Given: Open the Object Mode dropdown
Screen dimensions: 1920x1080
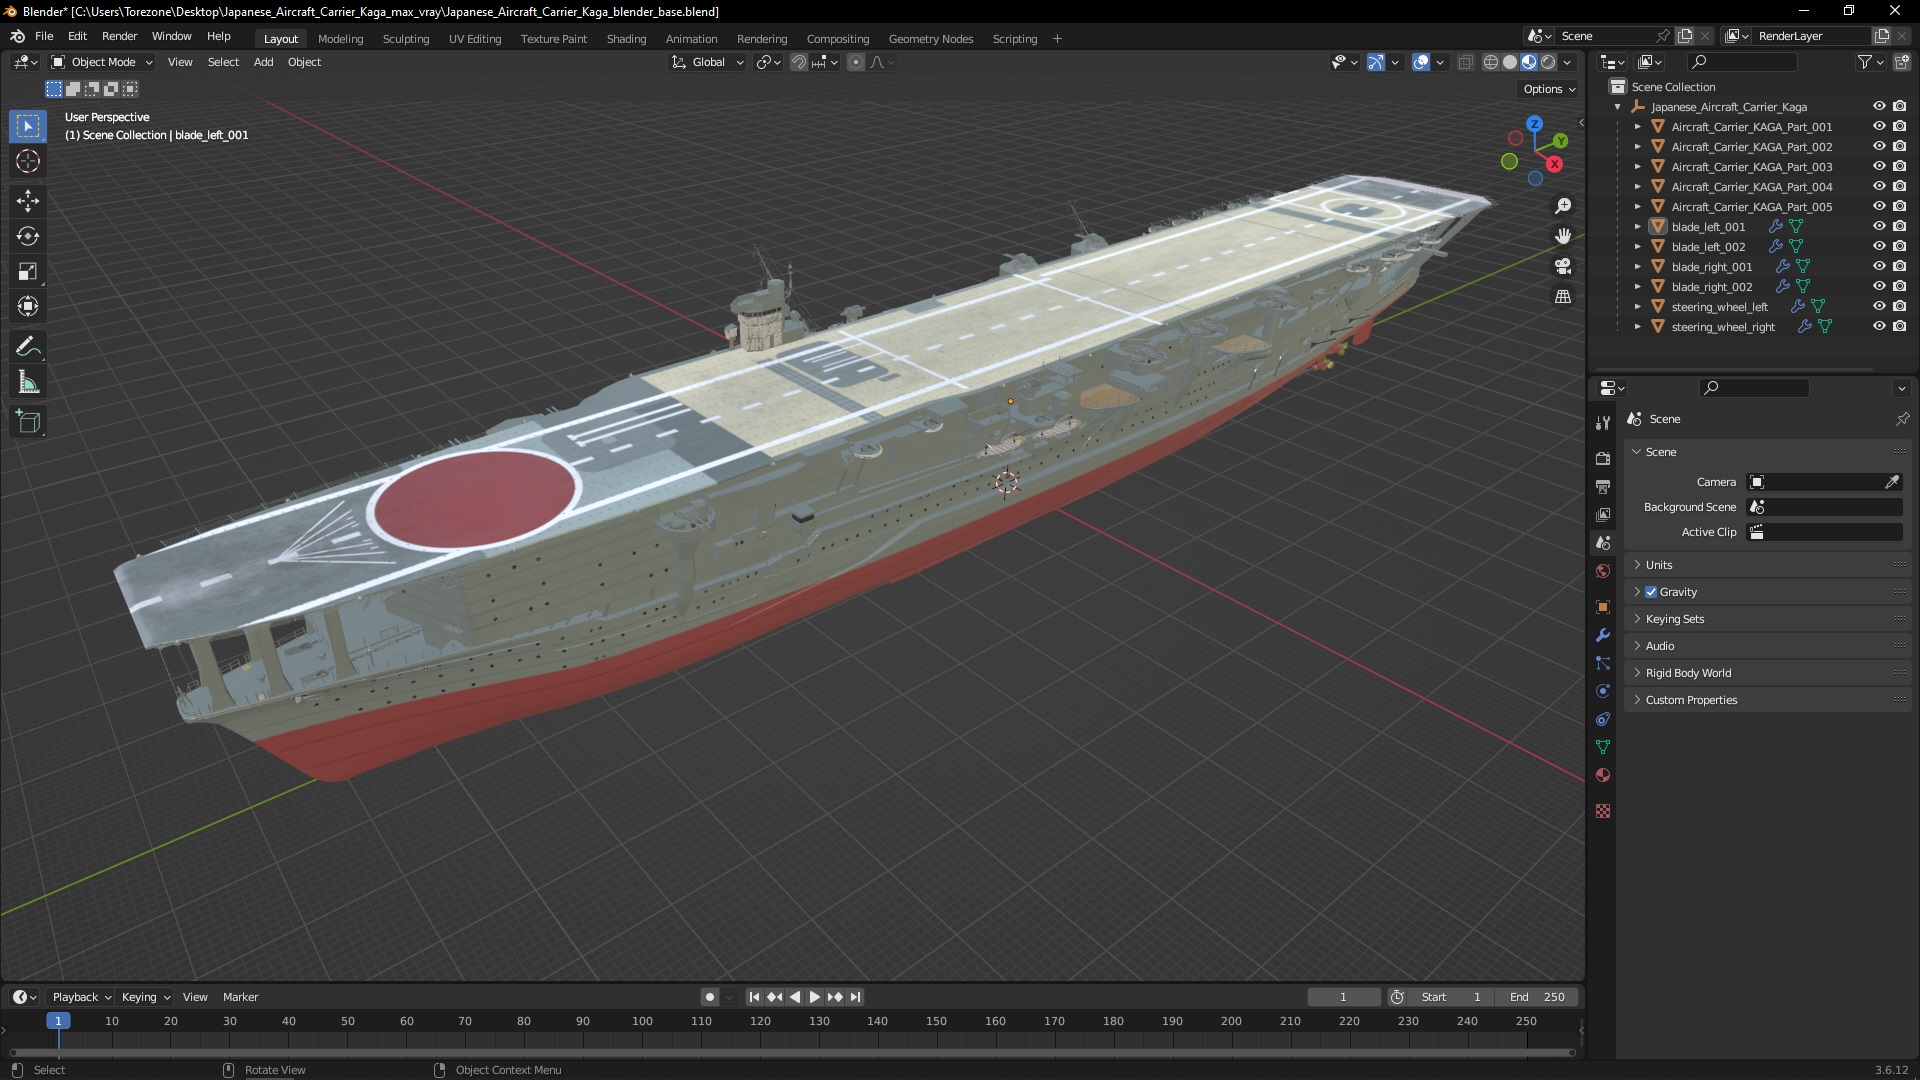Looking at the screenshot, I should tap(101, 62).
